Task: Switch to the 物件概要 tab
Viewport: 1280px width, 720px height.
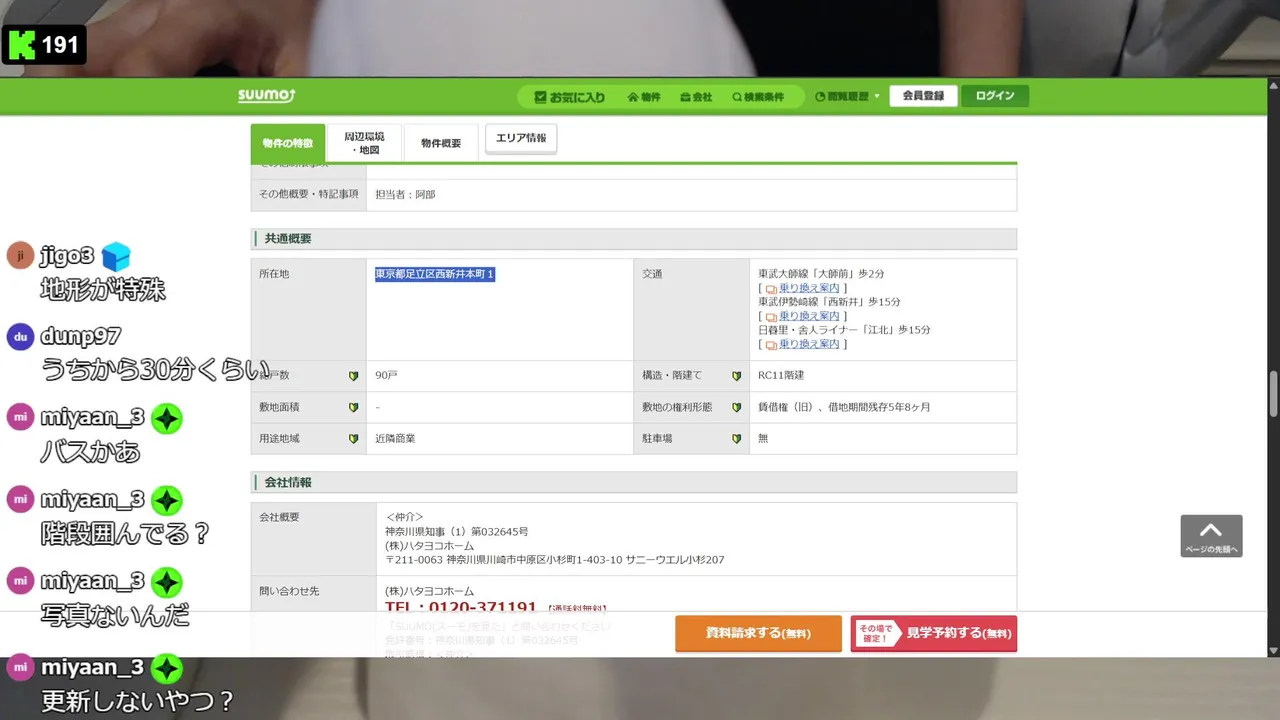Action: 441,143
